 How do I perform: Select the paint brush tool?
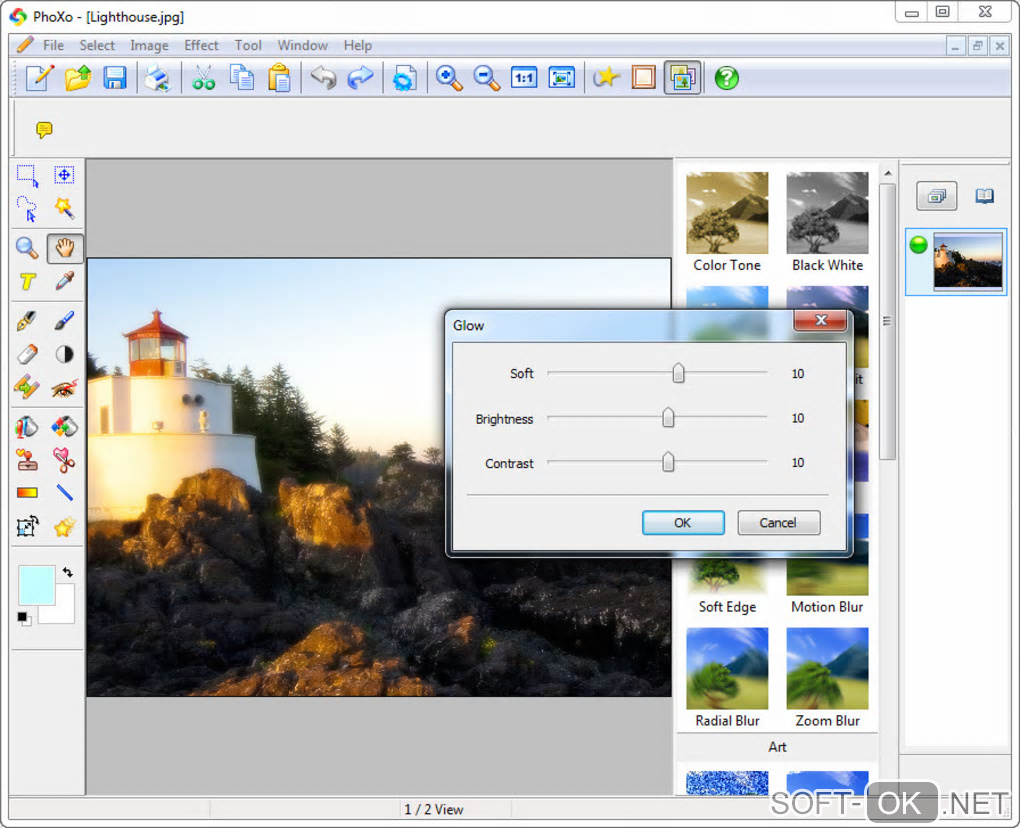click(x=64, y=321)
